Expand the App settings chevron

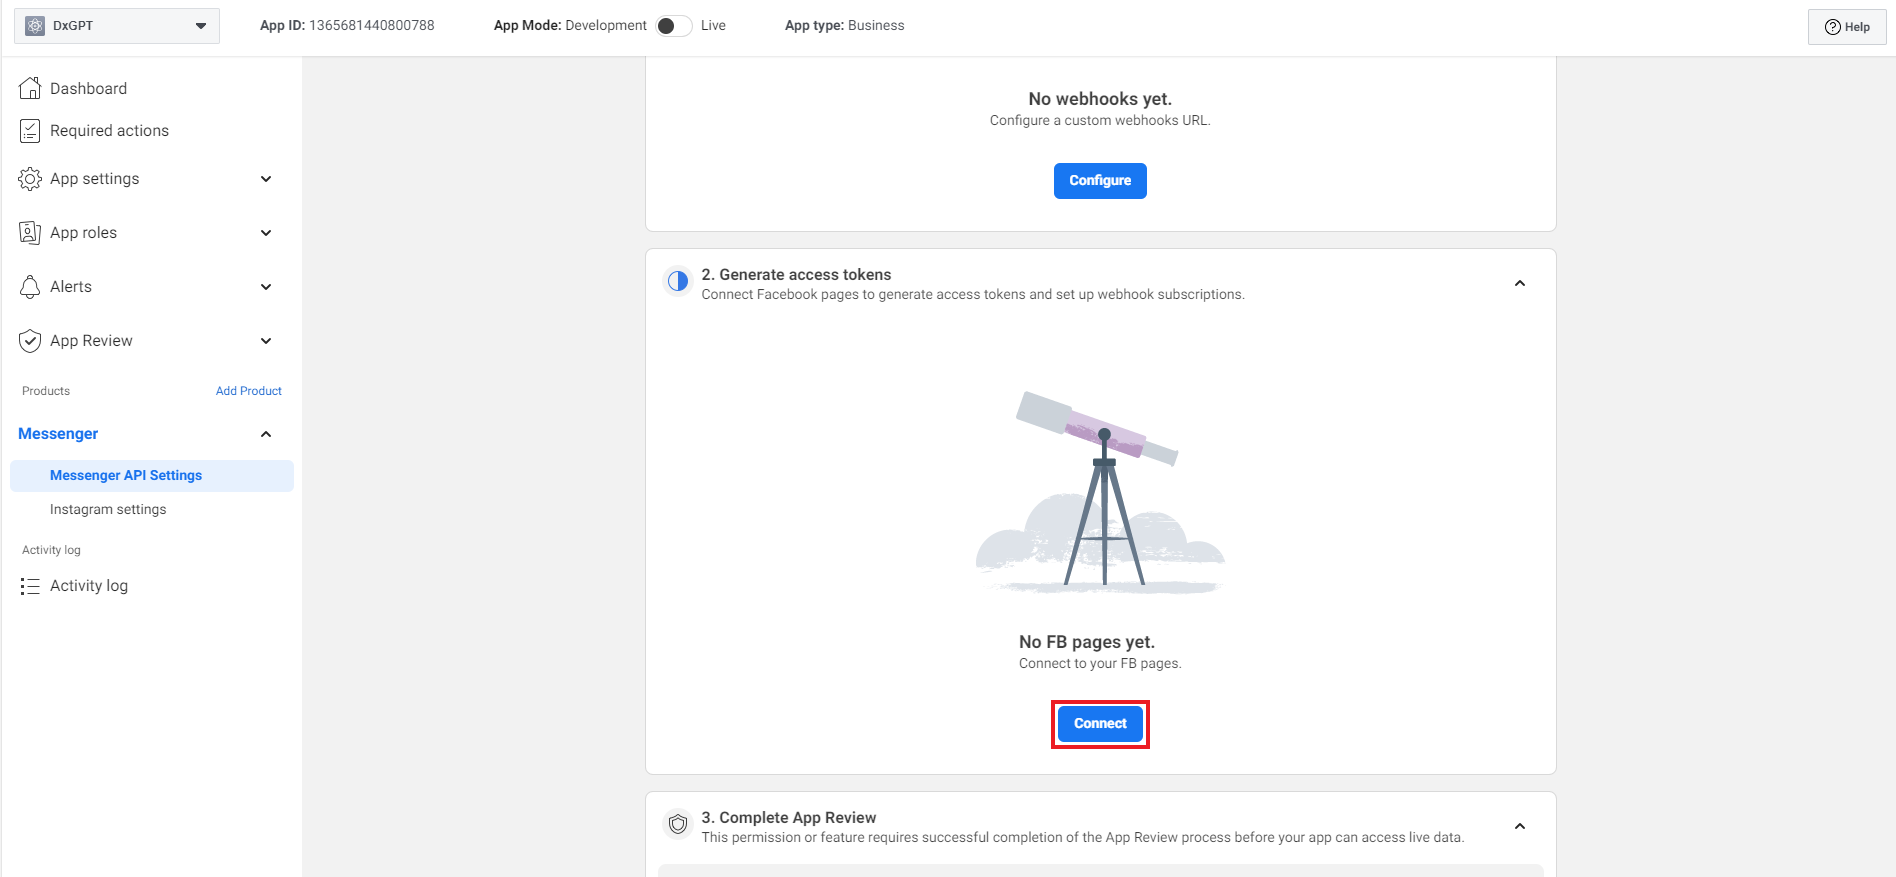[x=266, y=179]
